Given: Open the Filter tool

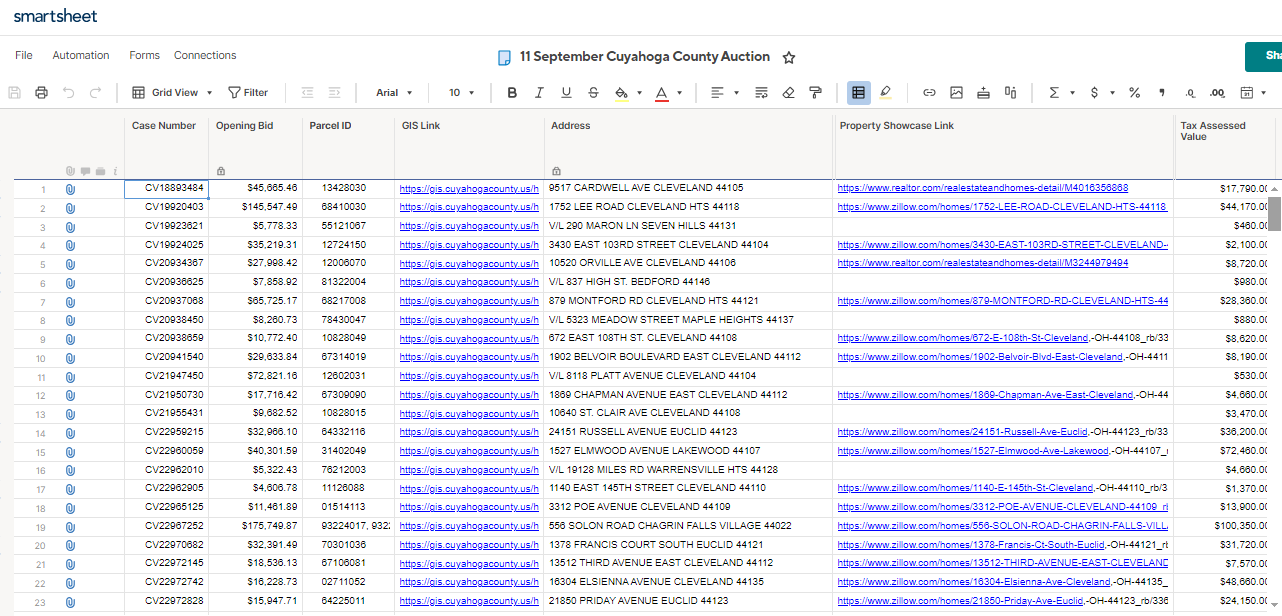Looking at the screenshot, I should tap(248, 93).
